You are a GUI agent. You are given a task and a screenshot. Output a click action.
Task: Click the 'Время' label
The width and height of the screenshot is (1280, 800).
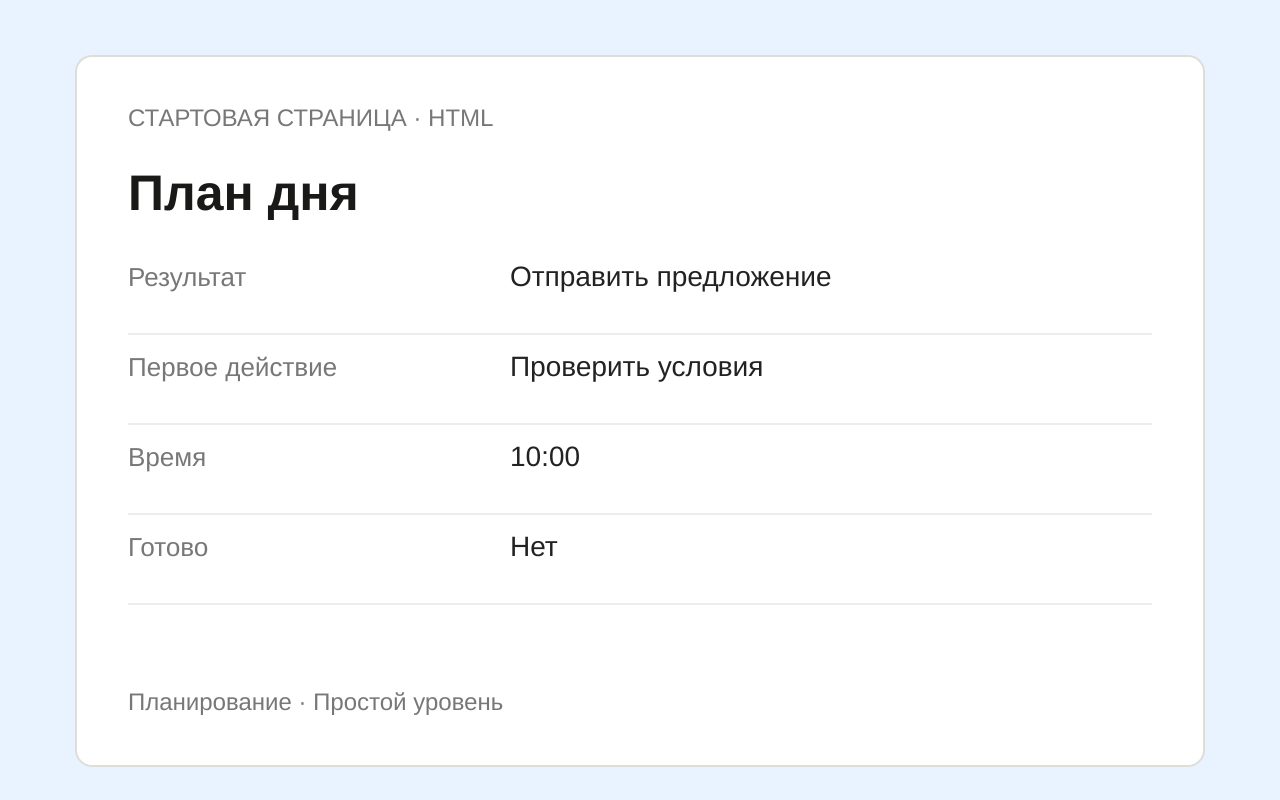(x=167, y=458)
